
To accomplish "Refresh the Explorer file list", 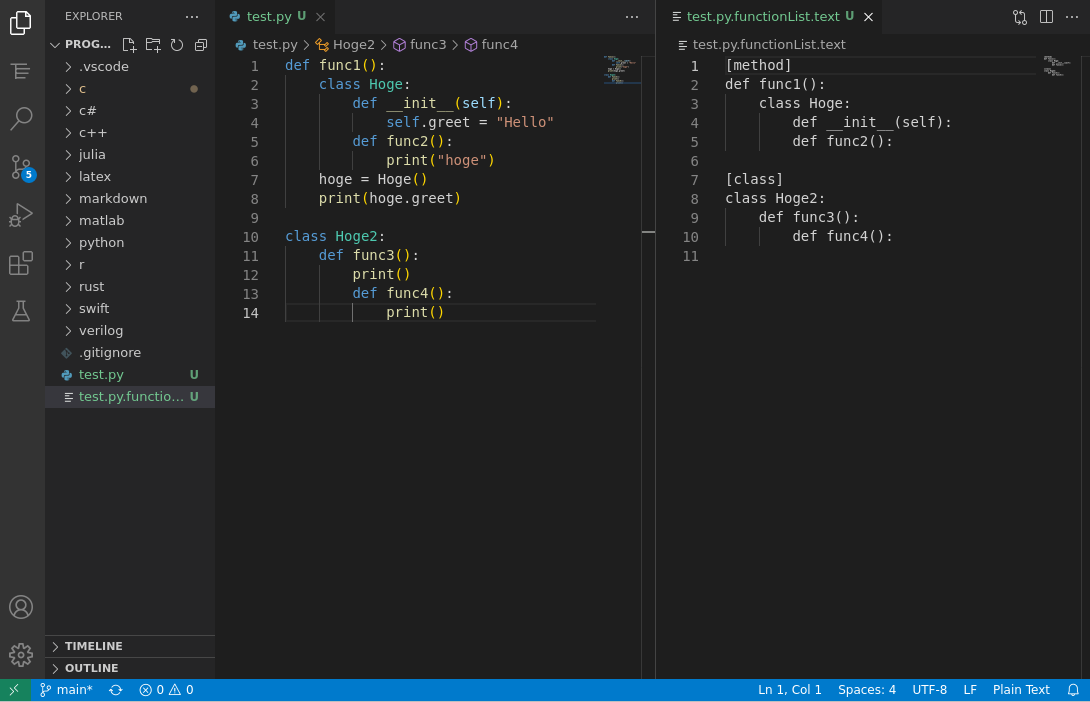I will tap(176, 44).
